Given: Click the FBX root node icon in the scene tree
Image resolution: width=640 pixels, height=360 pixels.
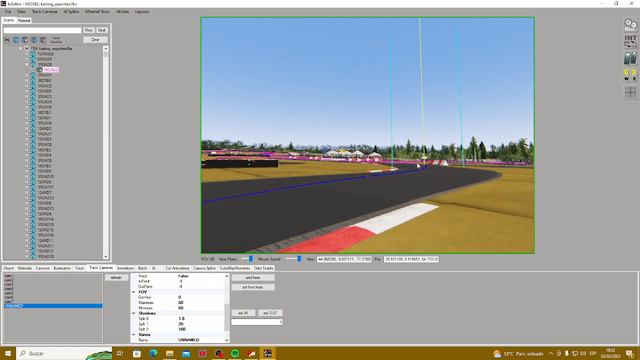Looking at the screenshot, I should coord(27,48).
